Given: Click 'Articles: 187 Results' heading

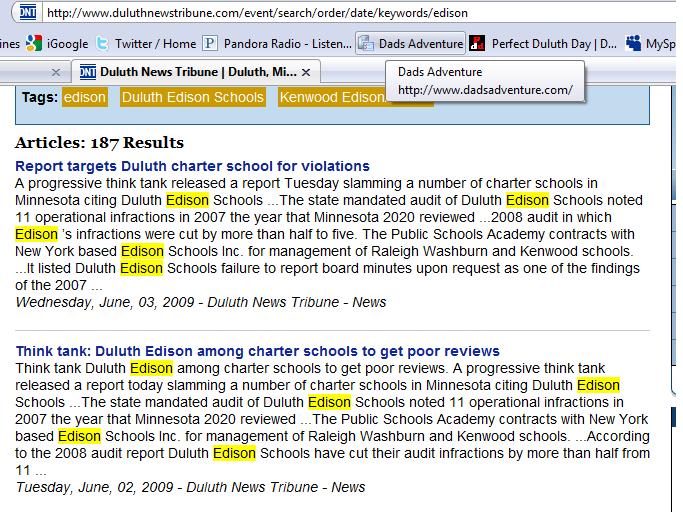Looking at the screenshot, I should point(99,142).
